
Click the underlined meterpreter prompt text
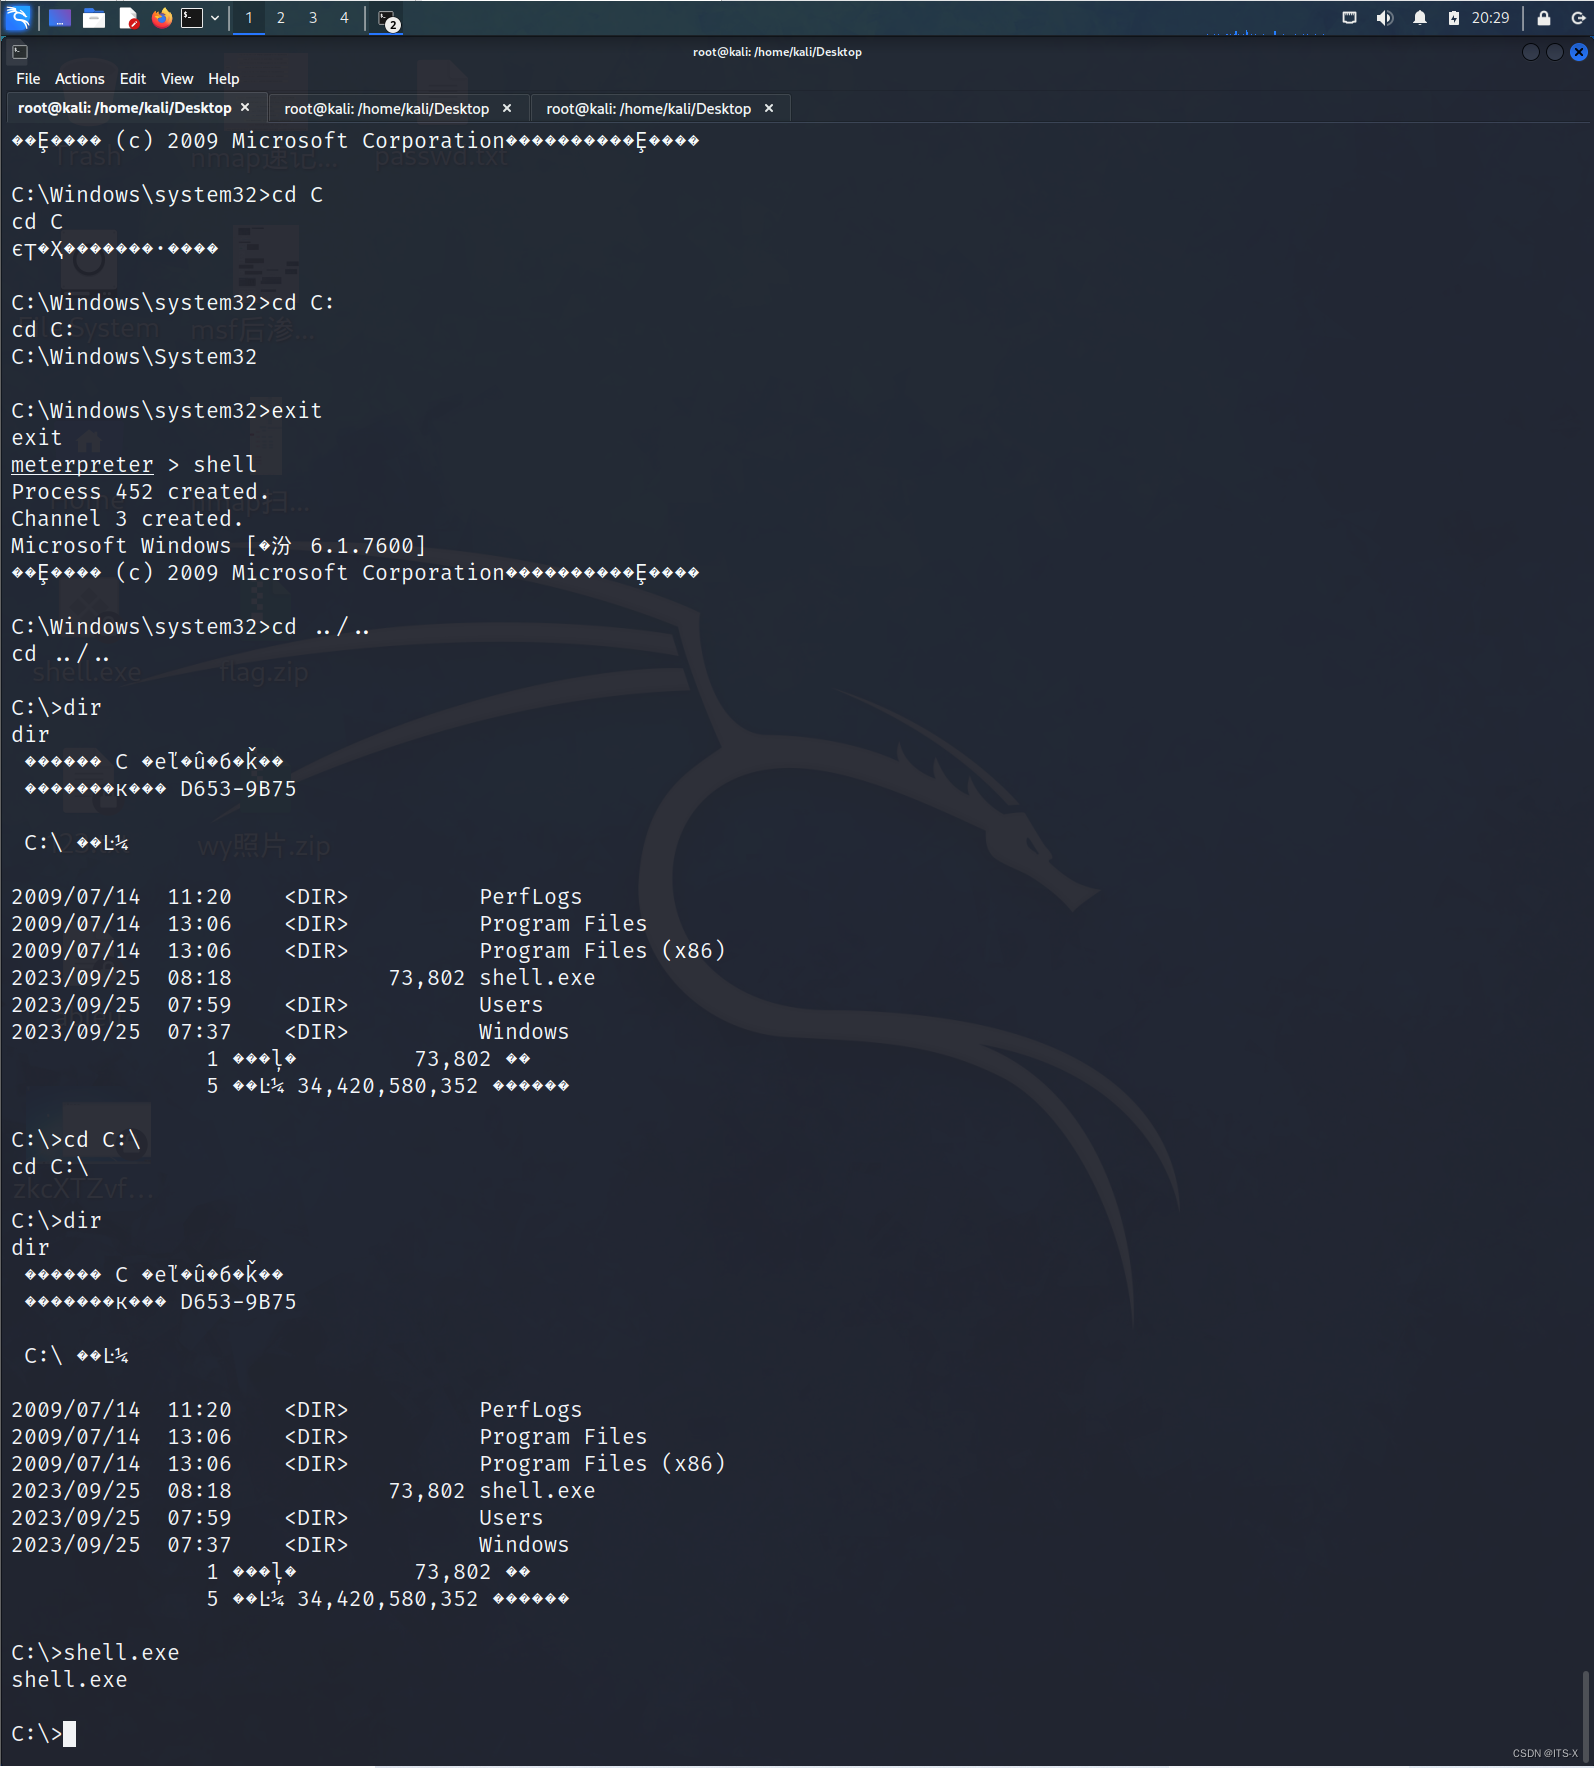[x=82, y=465]
